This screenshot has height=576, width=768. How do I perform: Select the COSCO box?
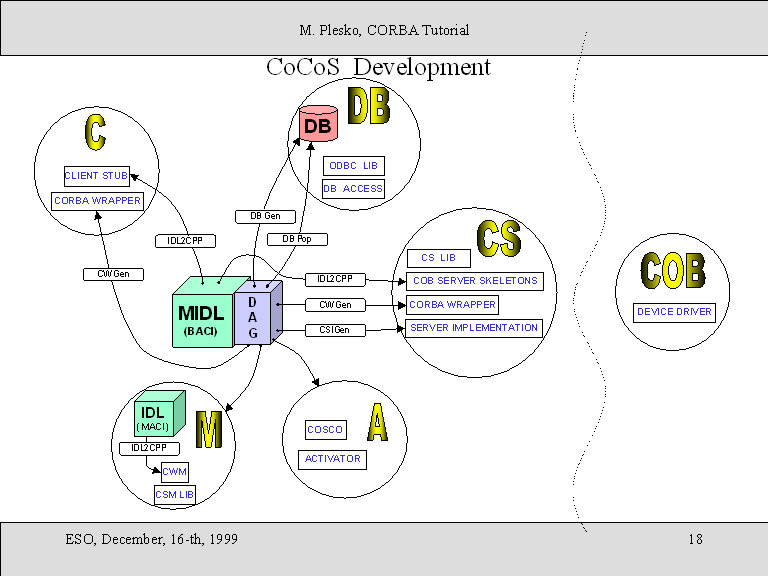click(x=325, y=430)
